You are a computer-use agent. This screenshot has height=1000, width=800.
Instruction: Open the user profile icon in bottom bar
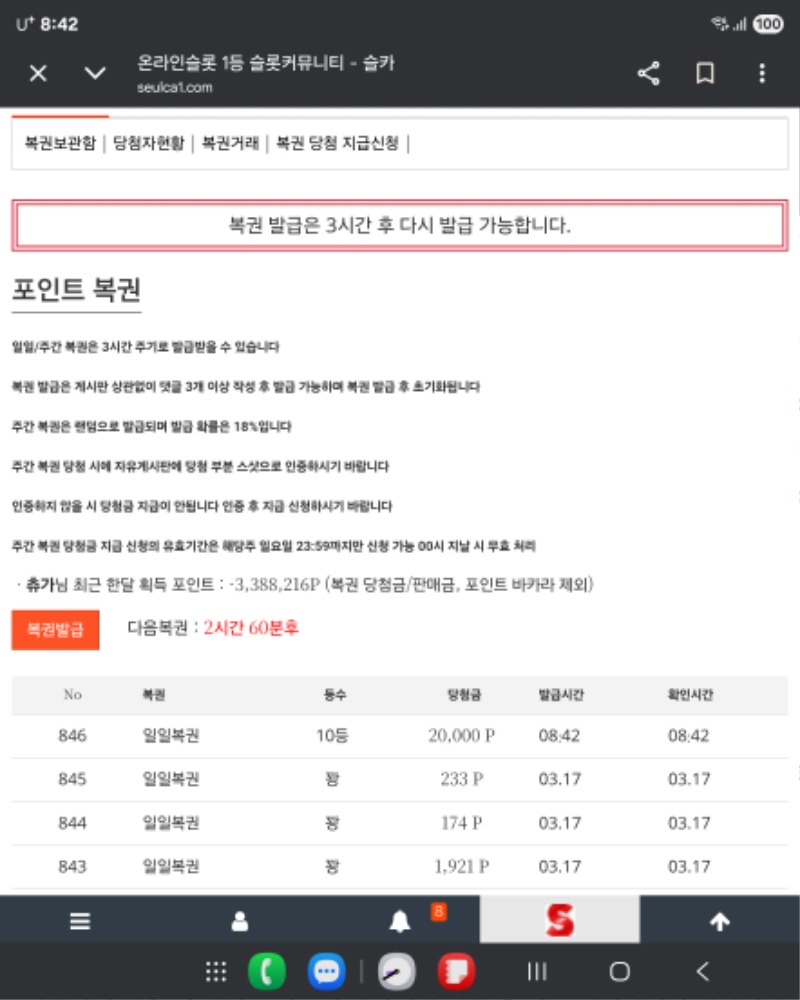(240, 922)
